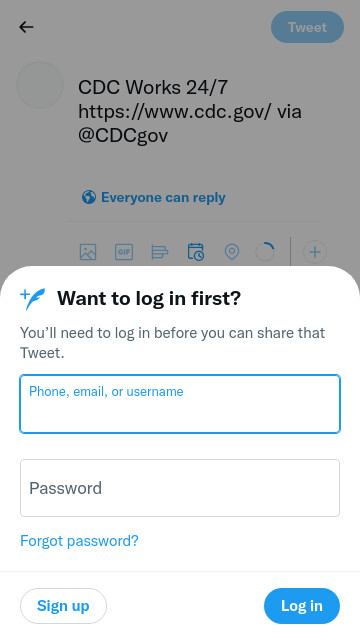The image size is (360, 640).
Task: Open the GIF picker icon
Action: pyautogui.click(x=124, y=252)
